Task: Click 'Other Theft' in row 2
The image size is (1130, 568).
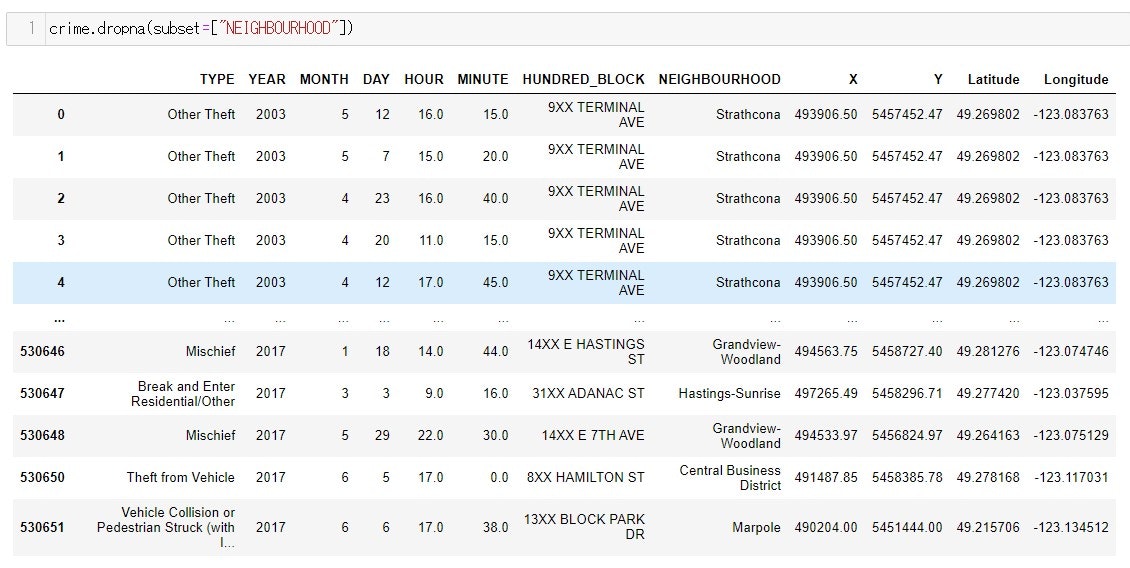Action: coord(201,198)
